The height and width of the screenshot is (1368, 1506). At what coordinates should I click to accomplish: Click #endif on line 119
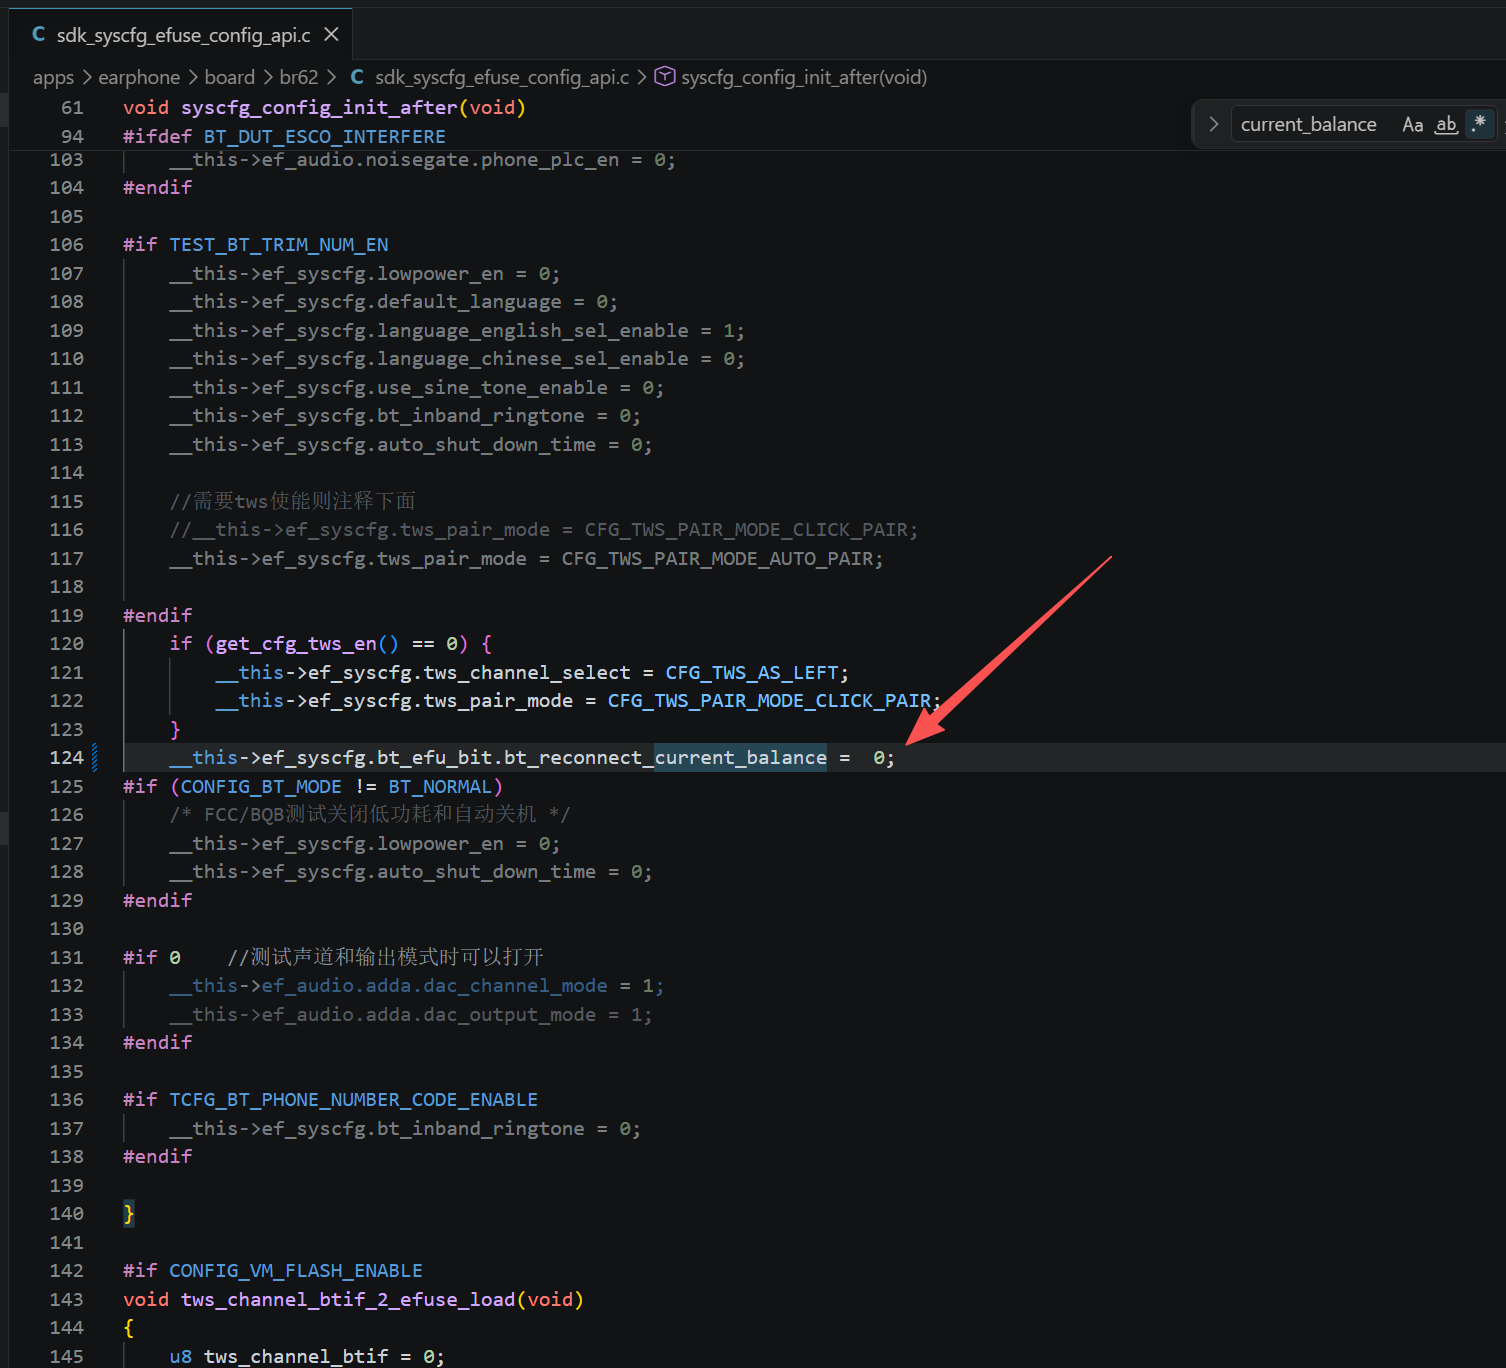(157, 615)
